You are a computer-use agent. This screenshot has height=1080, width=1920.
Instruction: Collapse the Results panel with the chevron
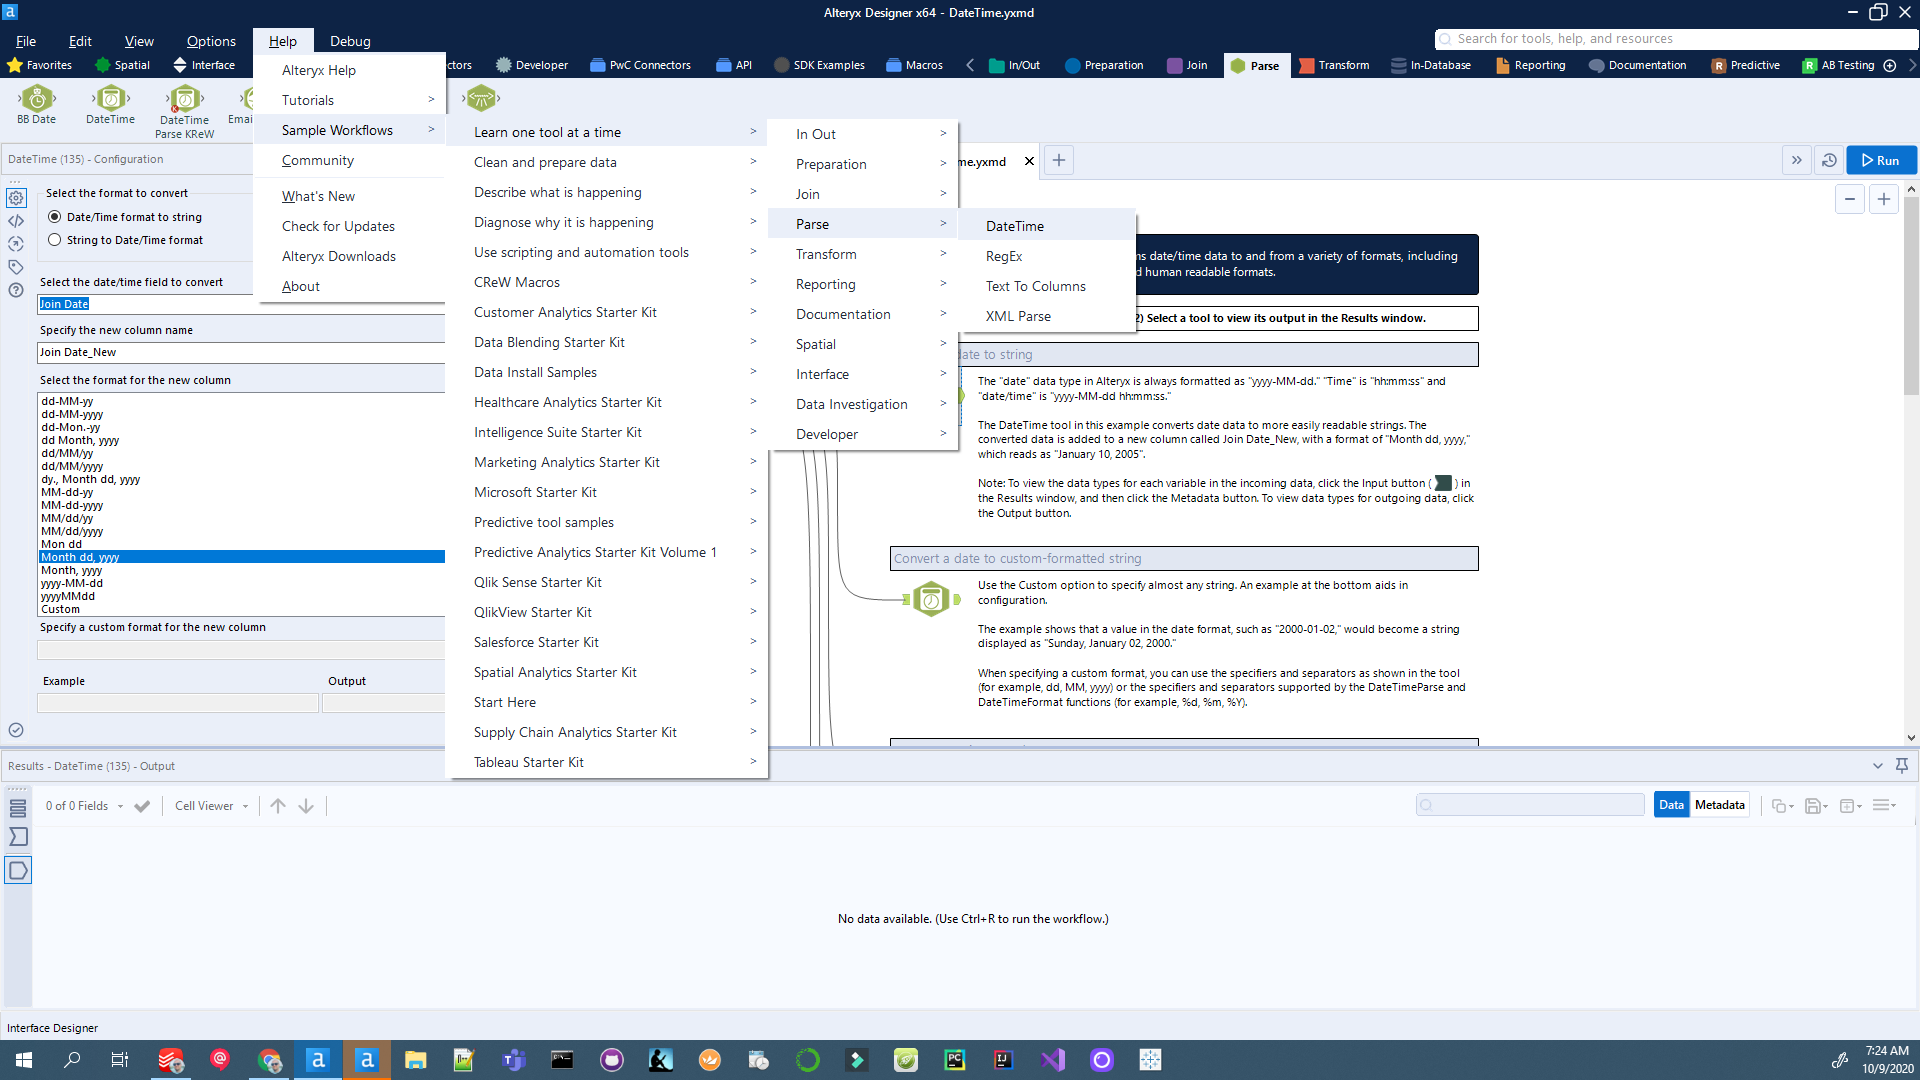tap(1877, 765)
